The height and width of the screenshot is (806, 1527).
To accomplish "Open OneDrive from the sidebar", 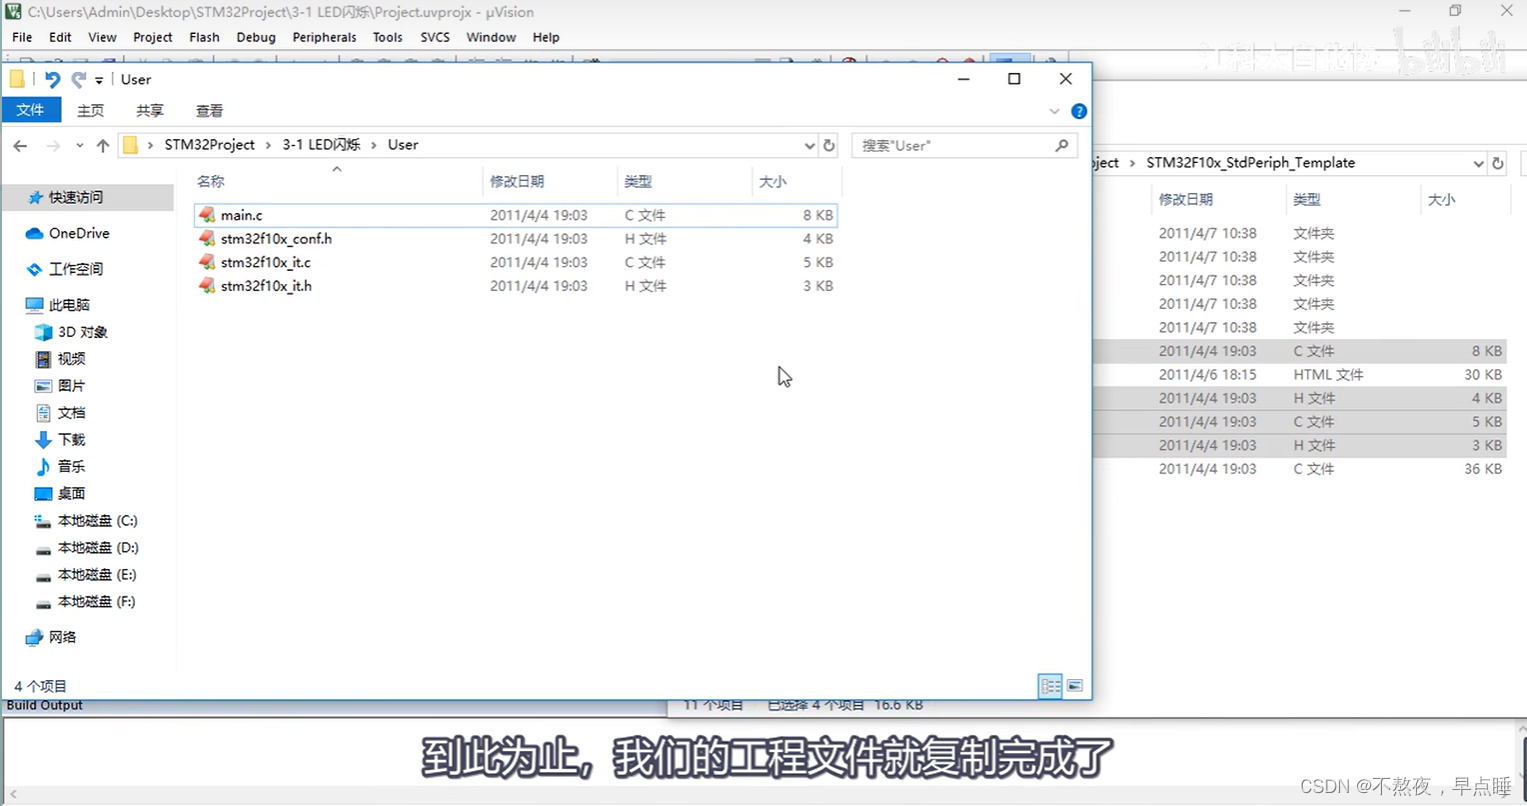I will 76,233.
